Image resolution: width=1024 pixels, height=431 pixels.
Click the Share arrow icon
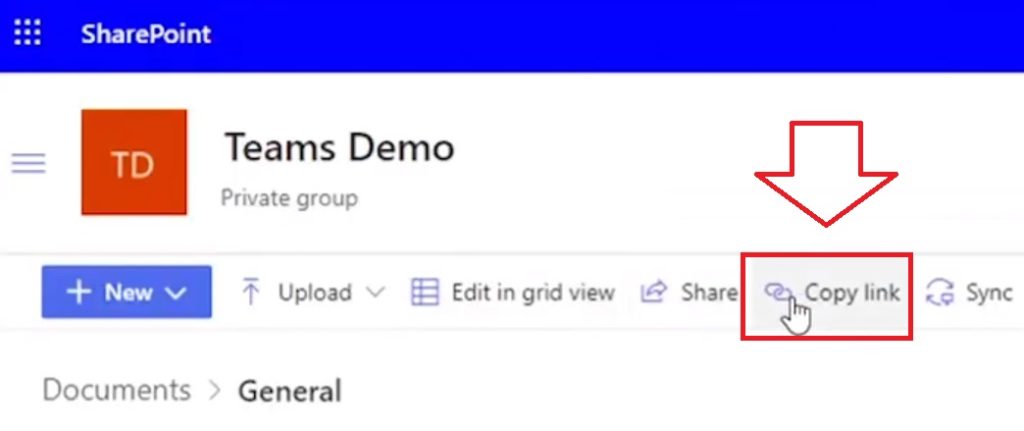point(653,291)
